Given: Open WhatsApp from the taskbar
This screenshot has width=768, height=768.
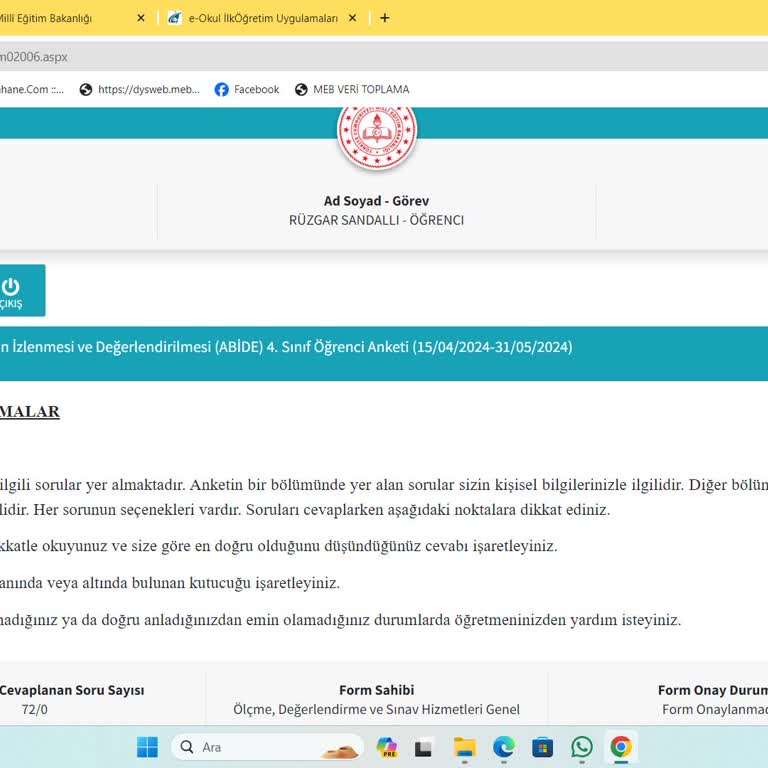Looking at the screenshot, I should 582,747.
